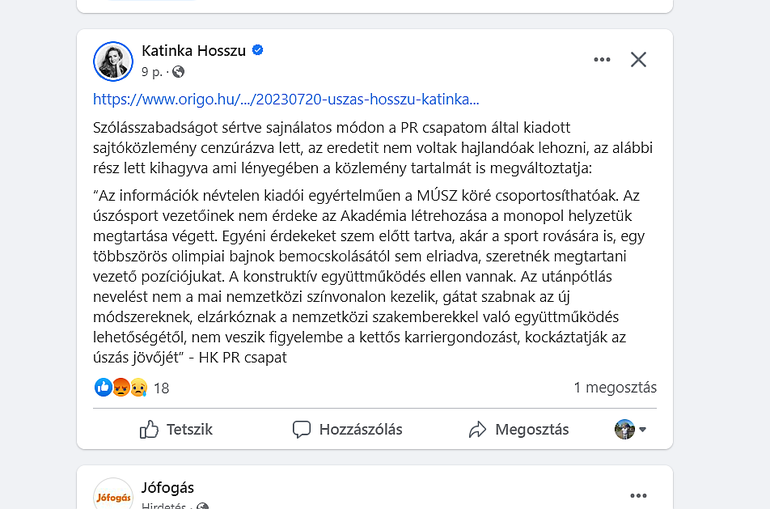The width and height of the screenshot is (770, 509).
Task: Click the Katinka Hosszu profile name
Action: pyautogui.click(x=193, y=50)
